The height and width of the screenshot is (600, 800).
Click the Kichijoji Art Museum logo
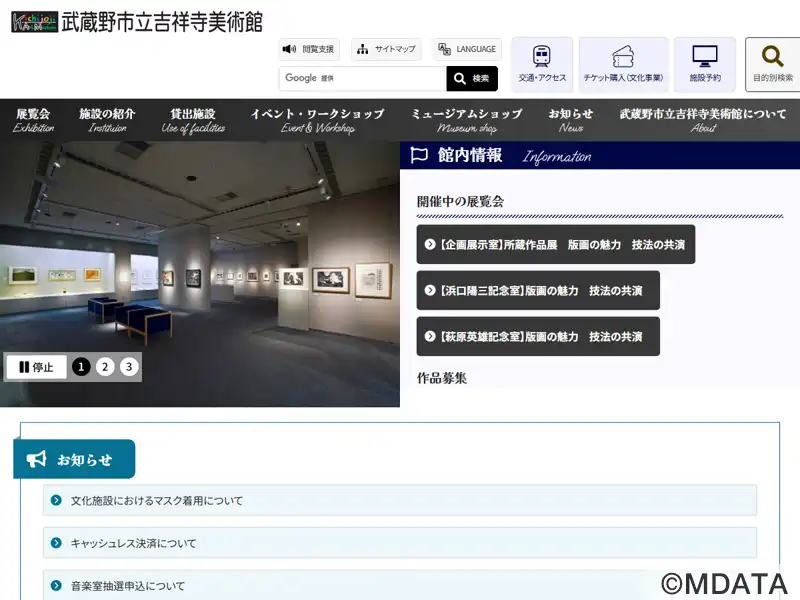35,22
